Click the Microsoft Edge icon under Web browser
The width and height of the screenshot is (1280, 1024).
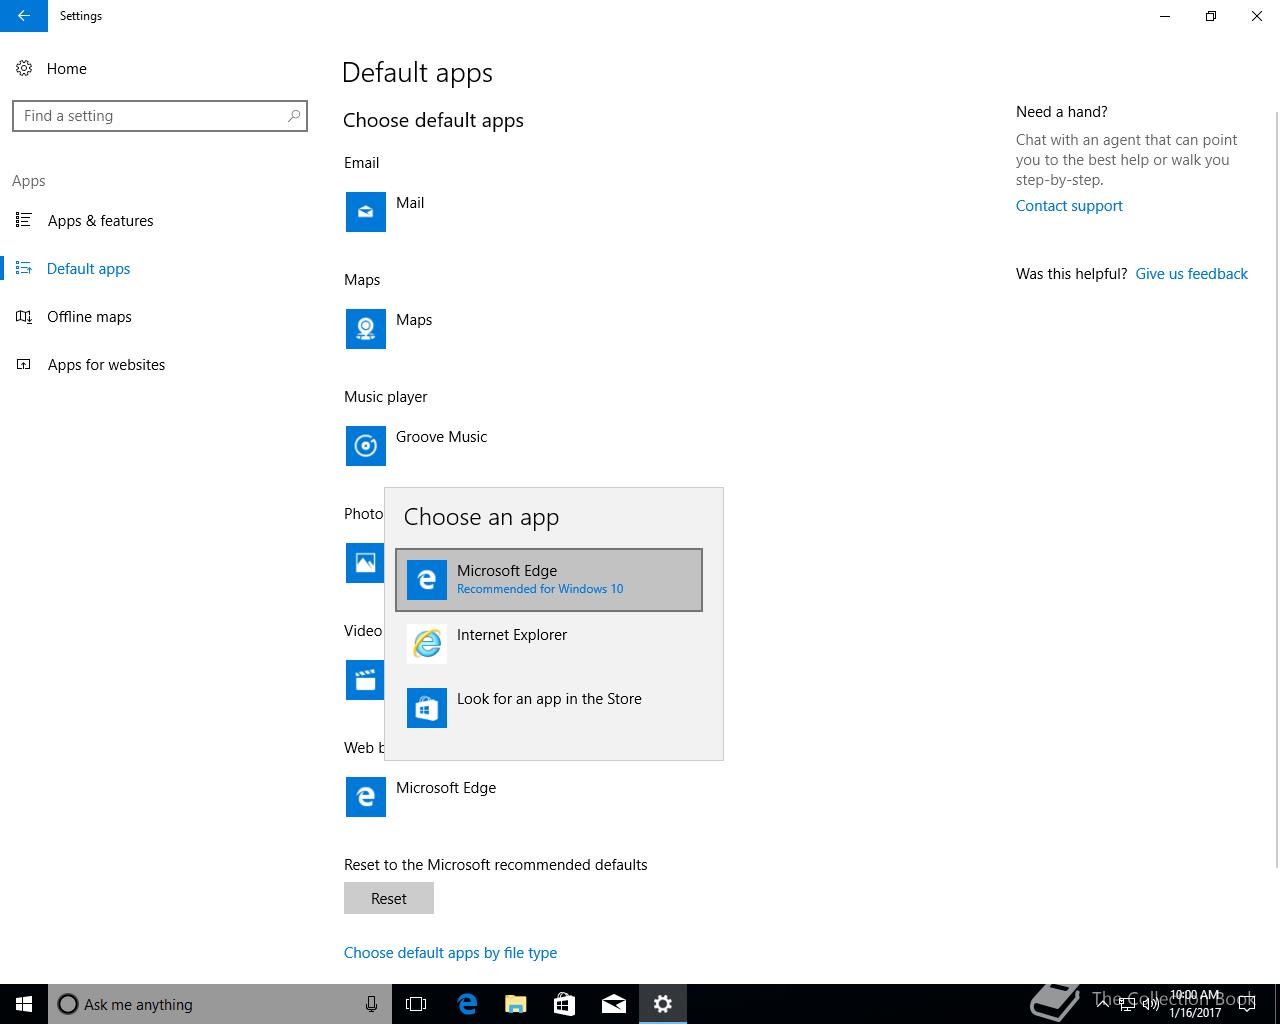tap(366, 797)
